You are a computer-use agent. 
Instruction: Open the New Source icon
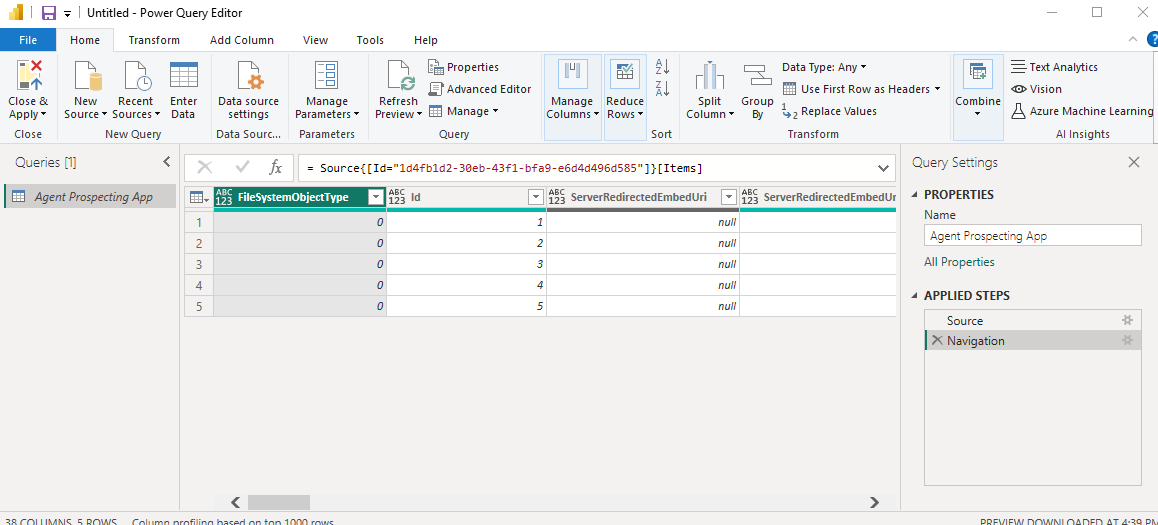(87, 76)
